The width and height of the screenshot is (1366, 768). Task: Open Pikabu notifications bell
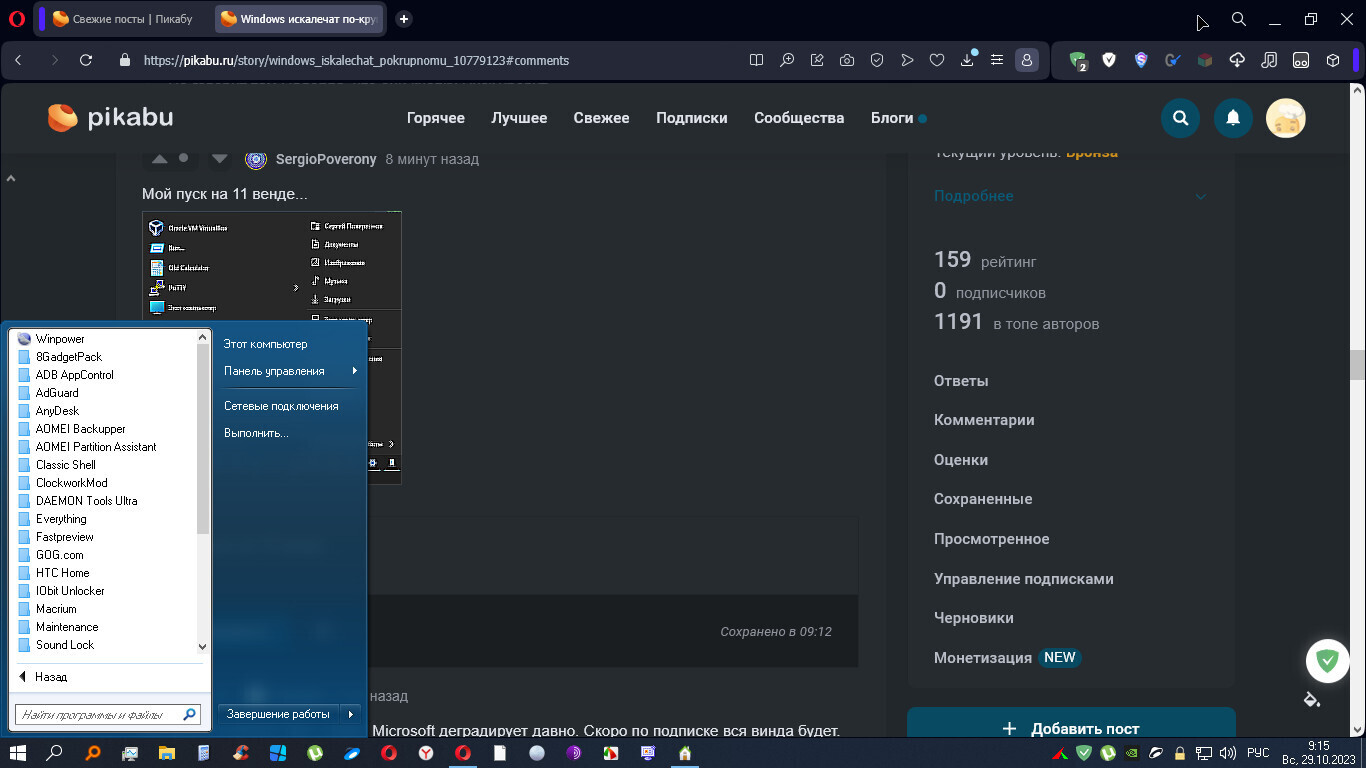(1233, 118)
